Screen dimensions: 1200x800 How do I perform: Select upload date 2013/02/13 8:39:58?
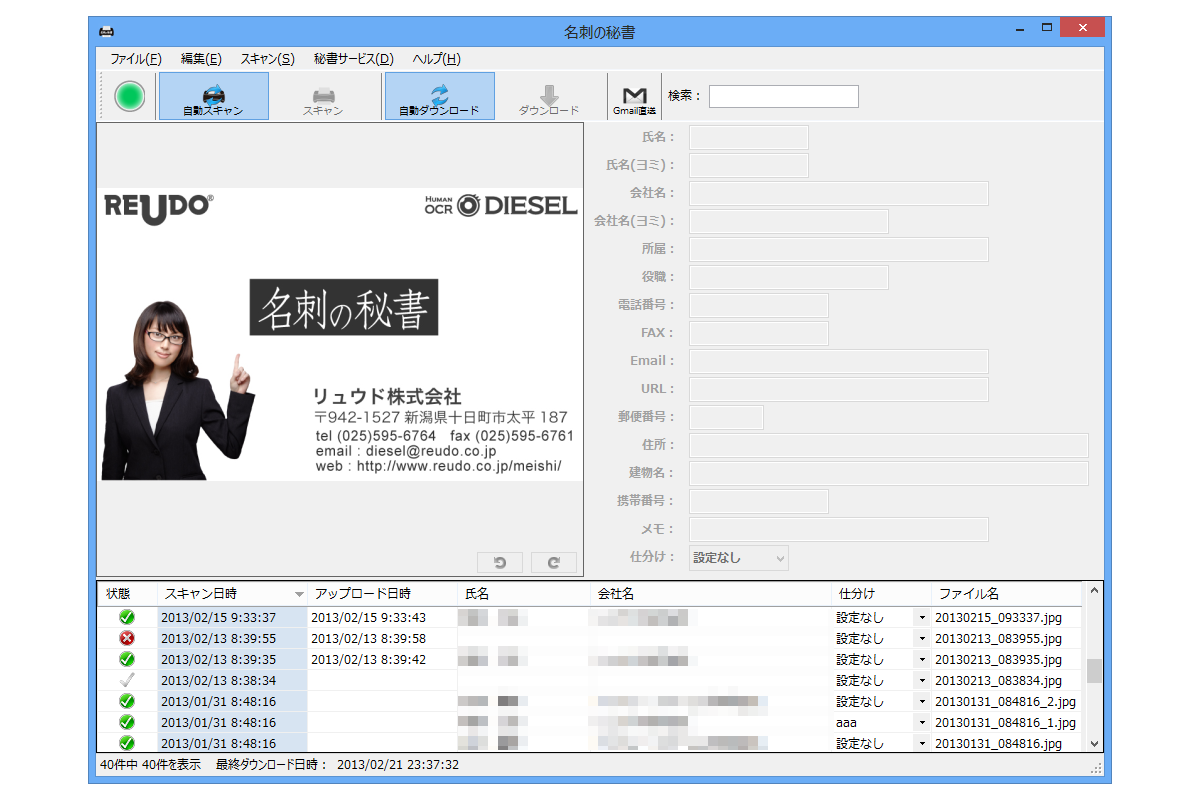(x=368, y=638)
